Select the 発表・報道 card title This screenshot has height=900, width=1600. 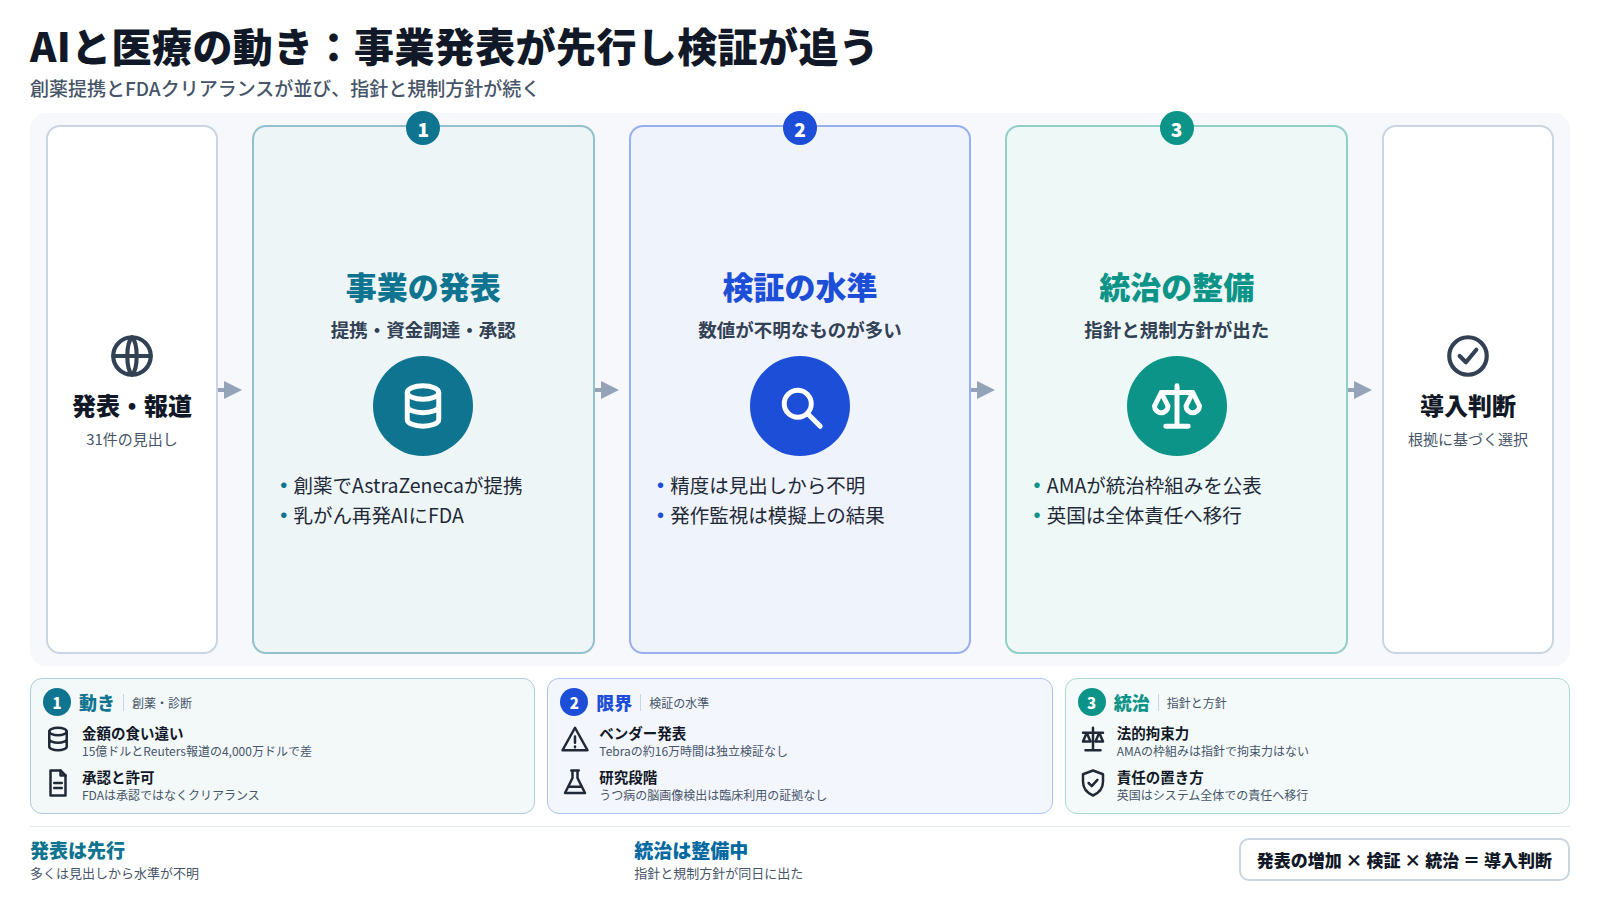click(x=132, y=407)
